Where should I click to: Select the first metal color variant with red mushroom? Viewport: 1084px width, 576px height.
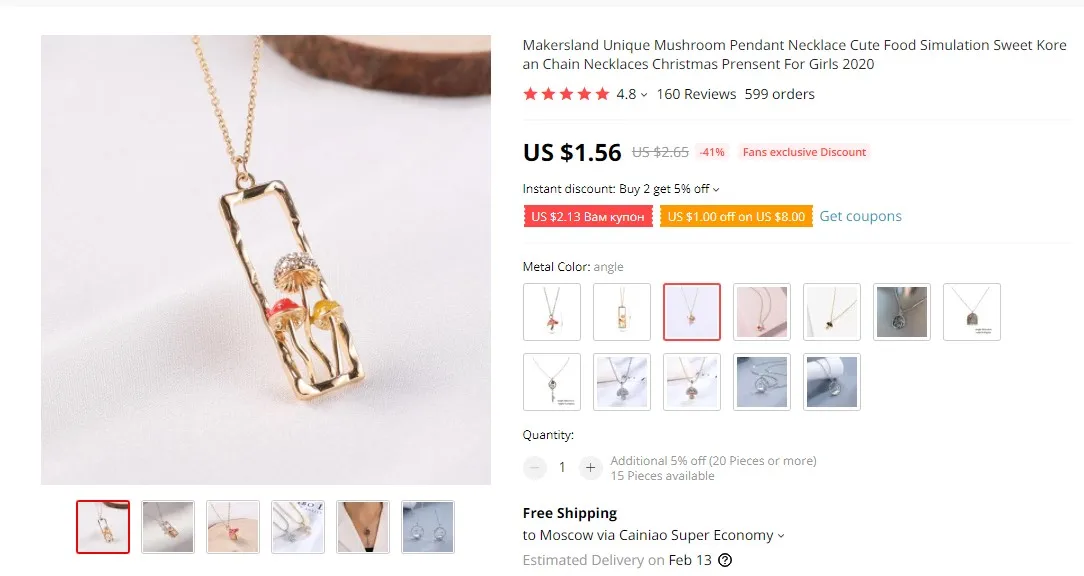tap(552, 312)
